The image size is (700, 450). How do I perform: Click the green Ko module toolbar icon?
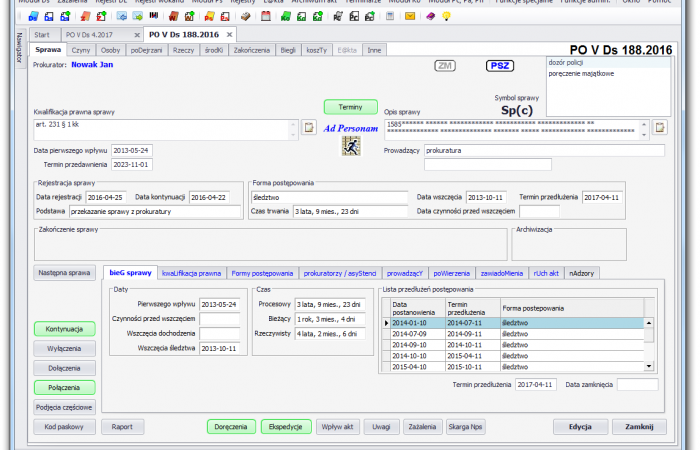(x=286, y=17)
